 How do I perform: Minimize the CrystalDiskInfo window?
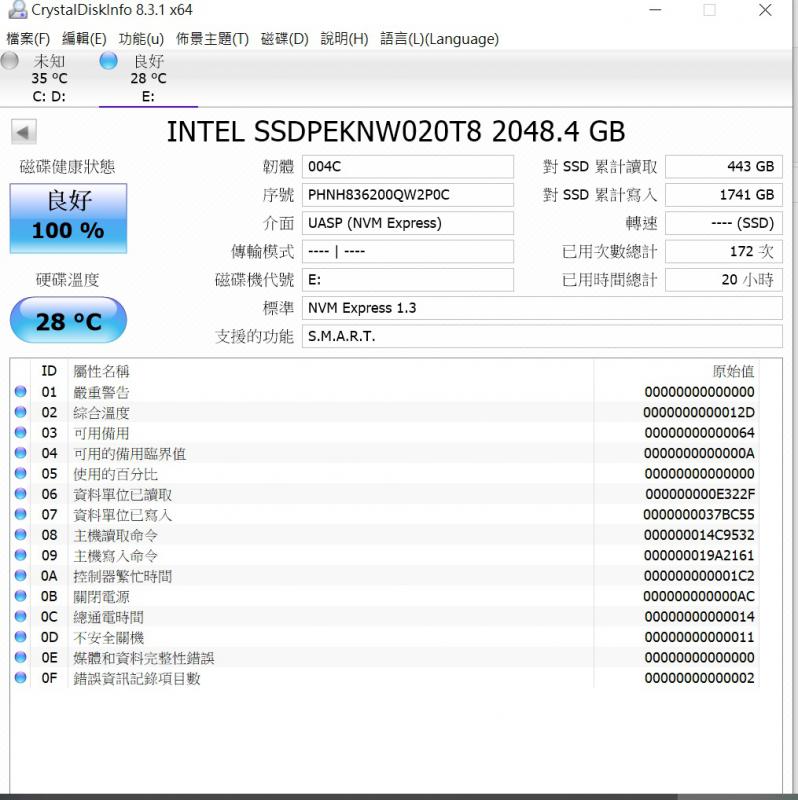[655, 10]
